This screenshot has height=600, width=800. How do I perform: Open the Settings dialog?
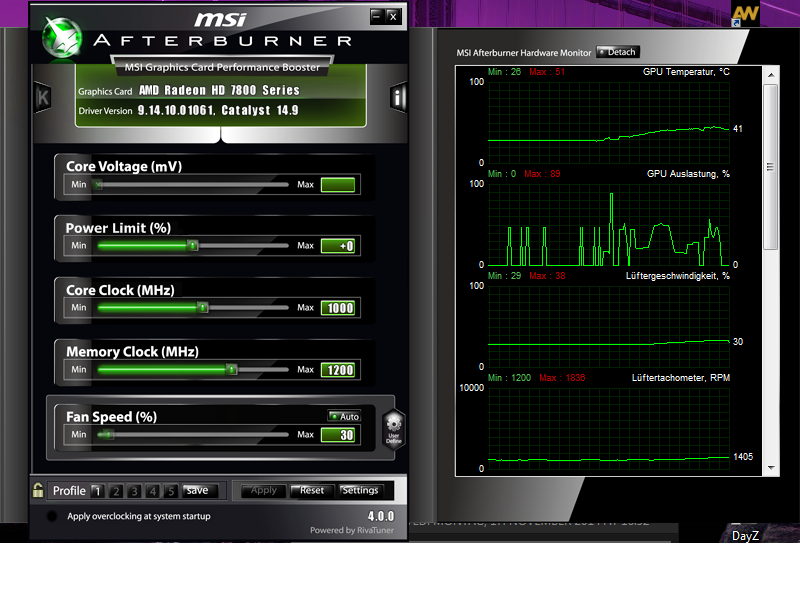[x=360, y=490]
